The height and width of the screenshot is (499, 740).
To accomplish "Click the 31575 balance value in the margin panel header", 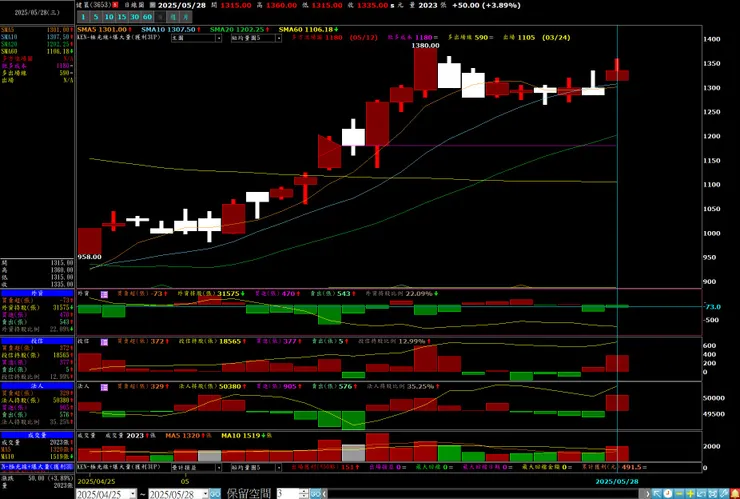I will click(x=228, y=294).
